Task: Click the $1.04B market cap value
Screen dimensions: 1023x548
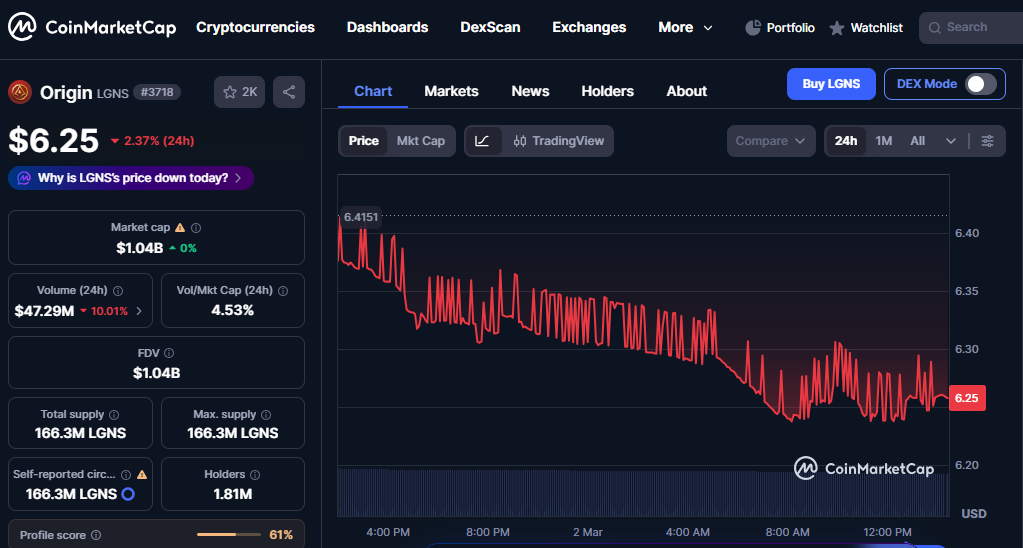Action: click(140, 248)
